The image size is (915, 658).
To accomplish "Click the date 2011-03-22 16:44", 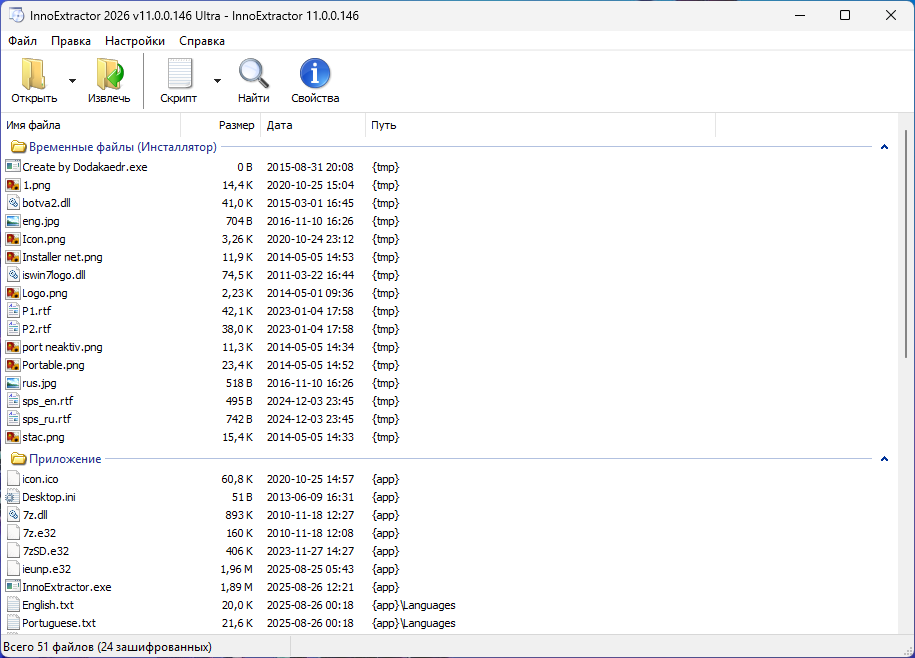I will (x=310, y=275).
